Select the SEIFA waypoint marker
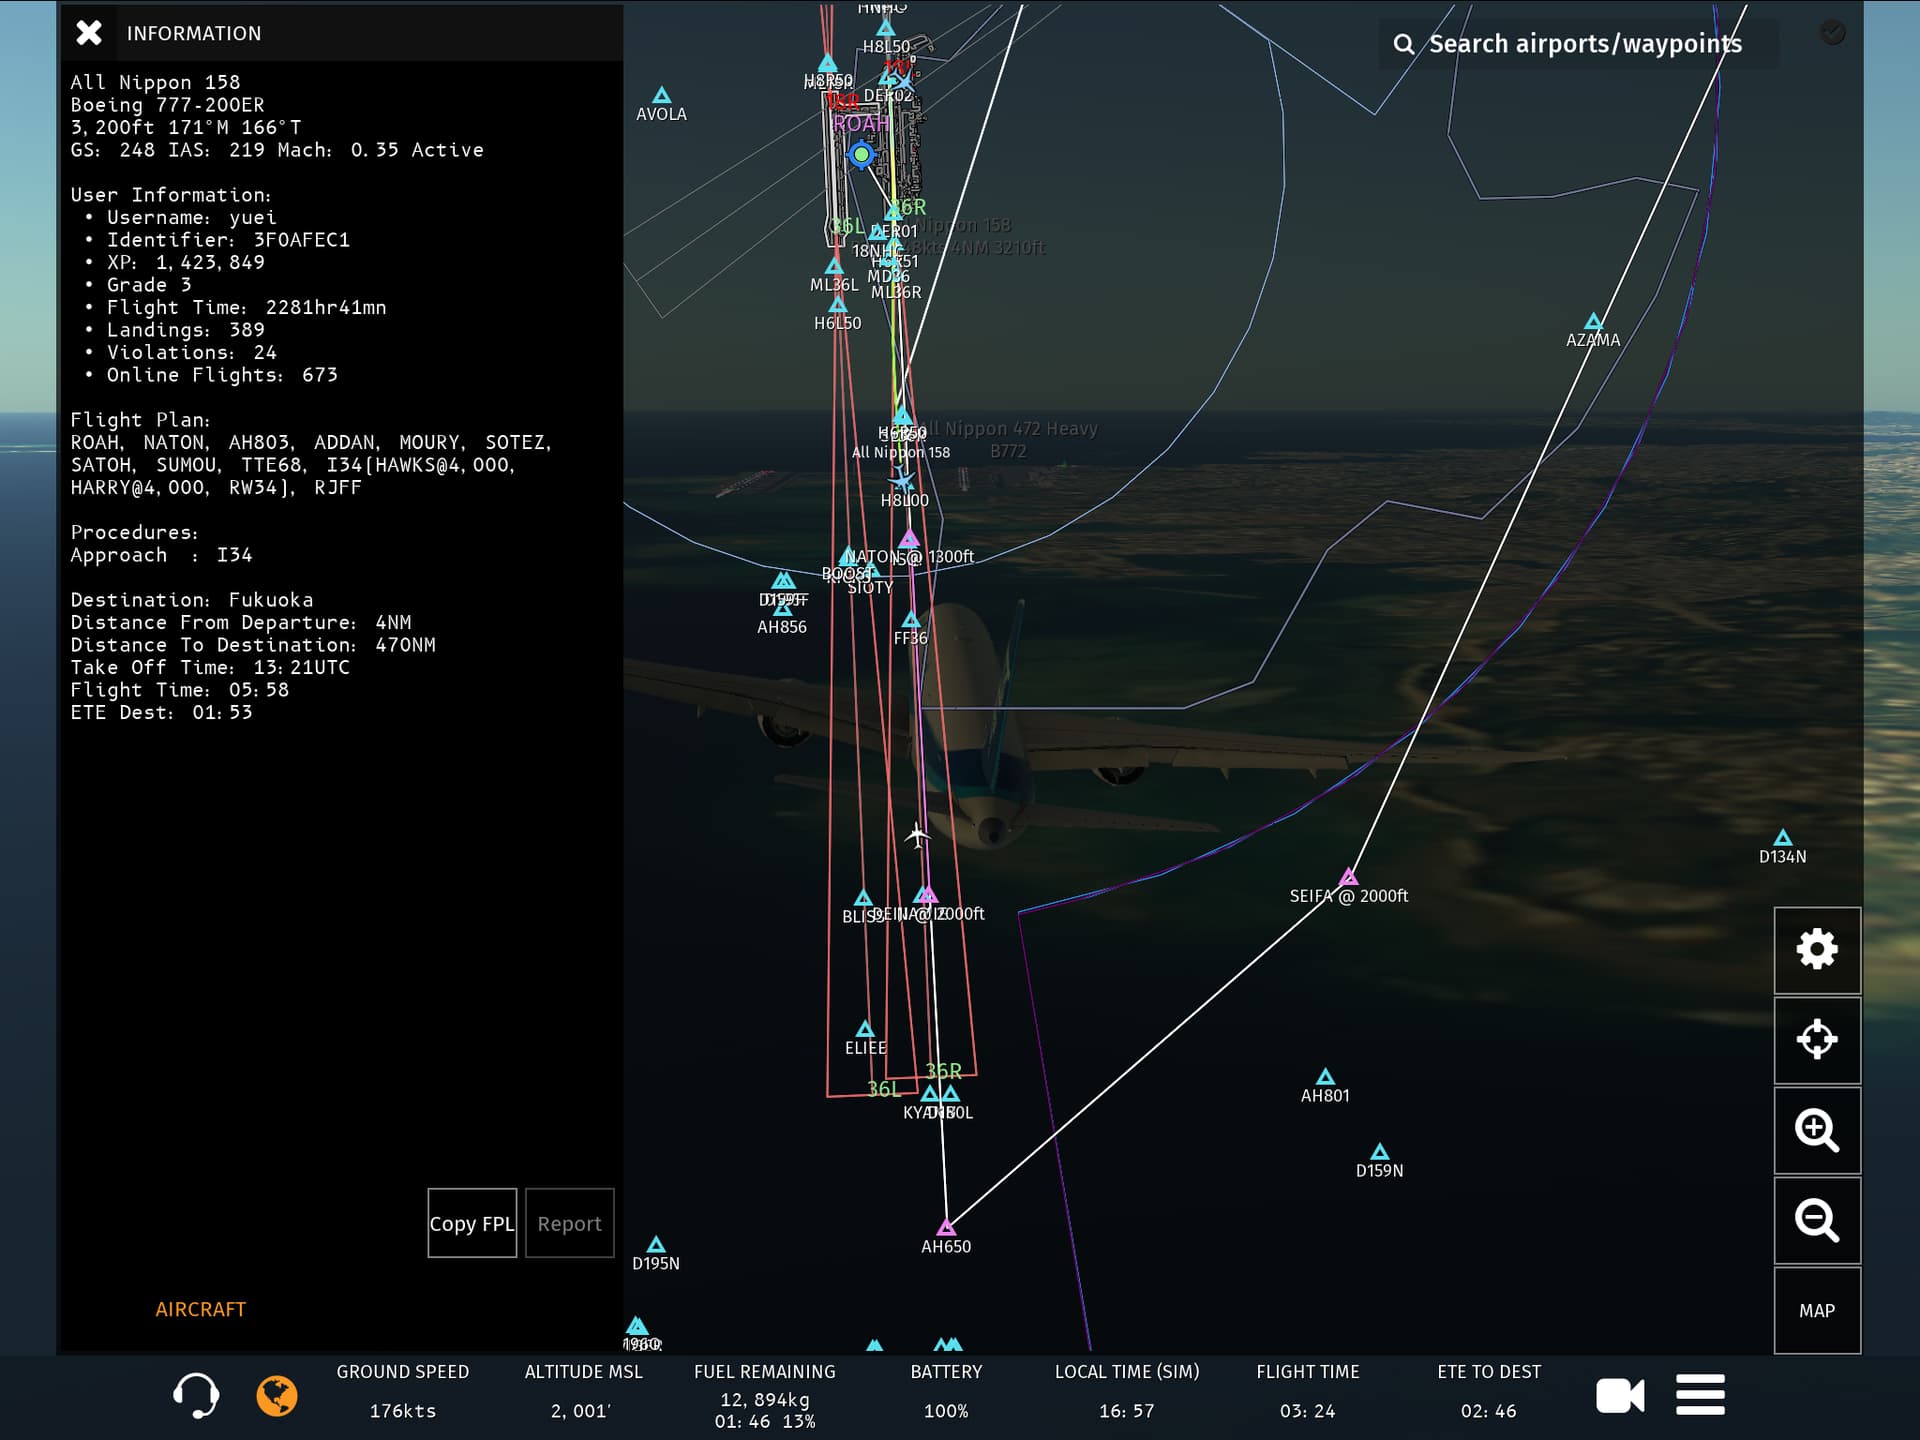 coord(1349,877)
